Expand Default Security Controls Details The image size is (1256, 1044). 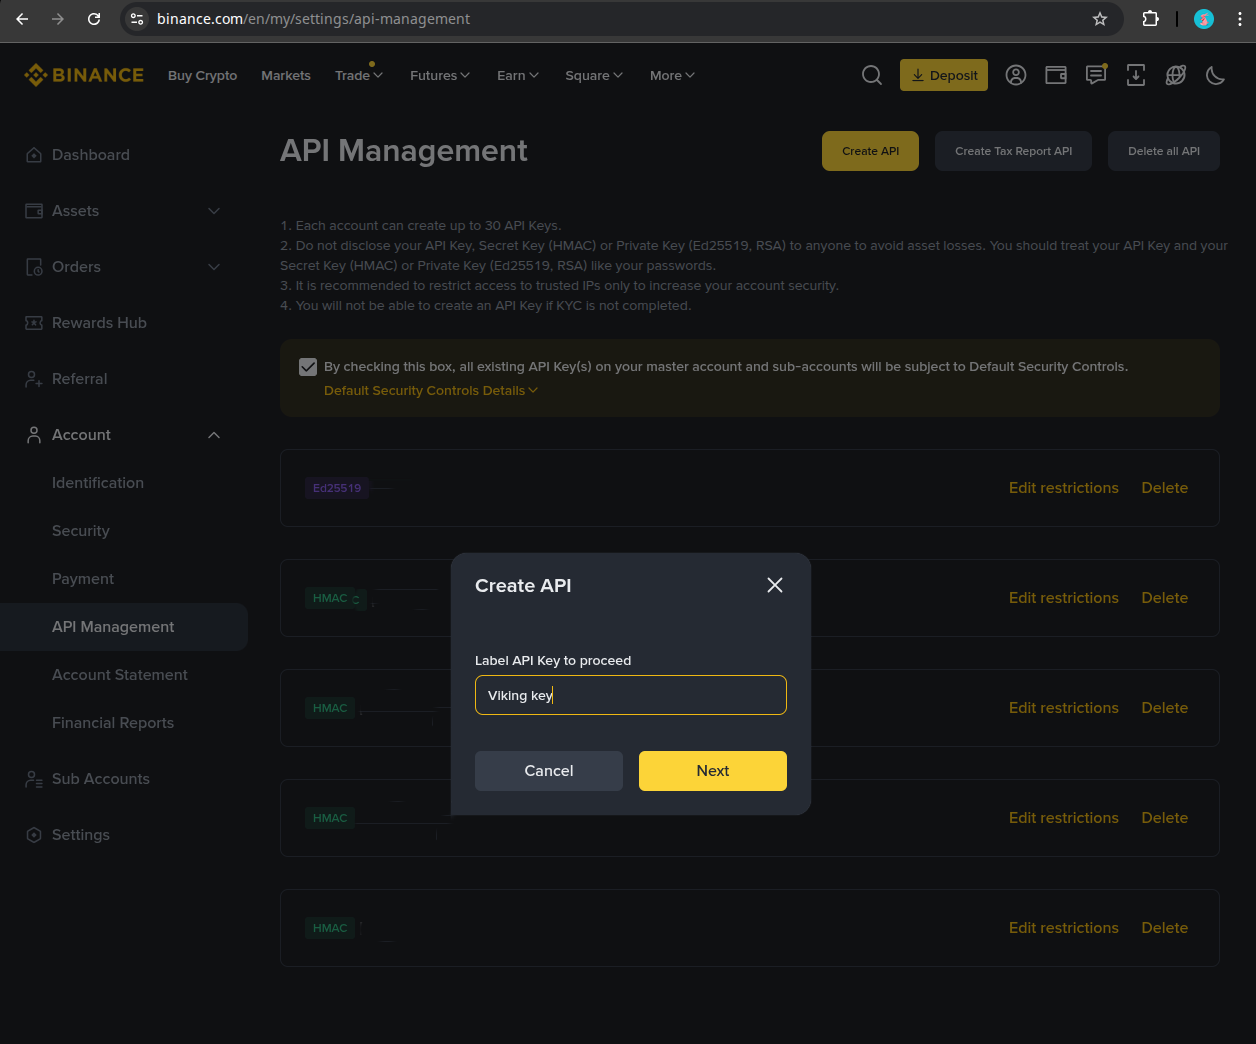coord(431,391)
